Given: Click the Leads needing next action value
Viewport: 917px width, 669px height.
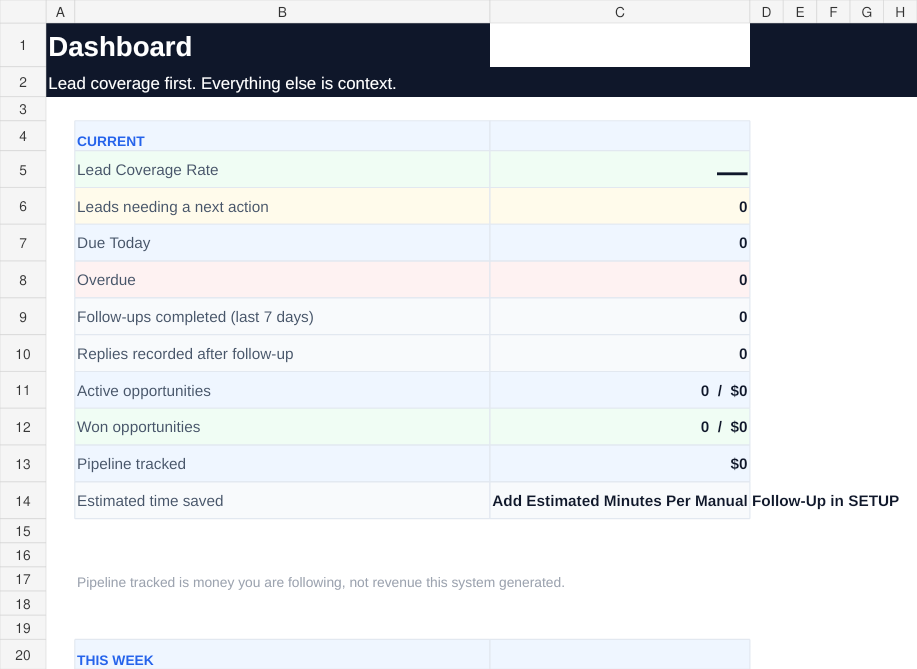Looking at the screenshot, I should click(x=620, y=206).
